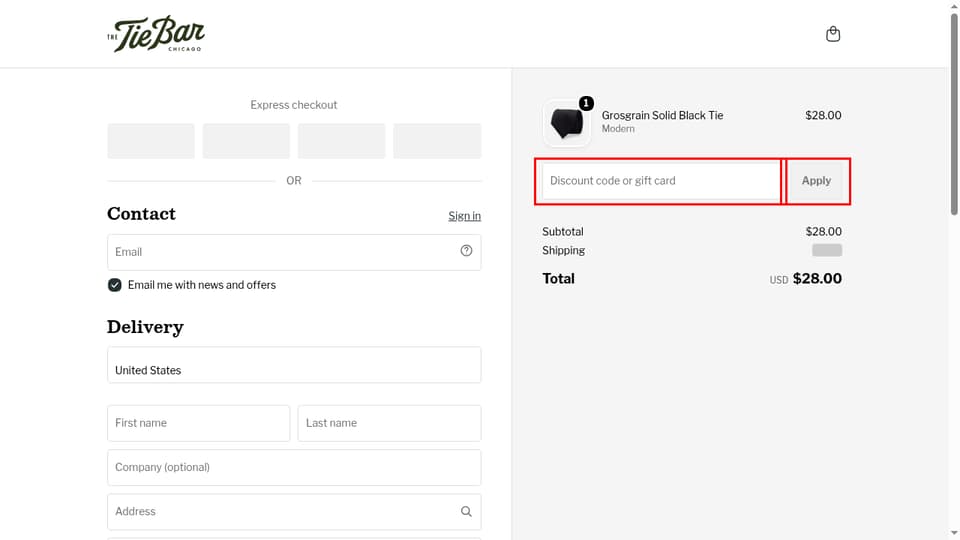Click the Contact heading
The image size is (960, 540).
[141, 214]
